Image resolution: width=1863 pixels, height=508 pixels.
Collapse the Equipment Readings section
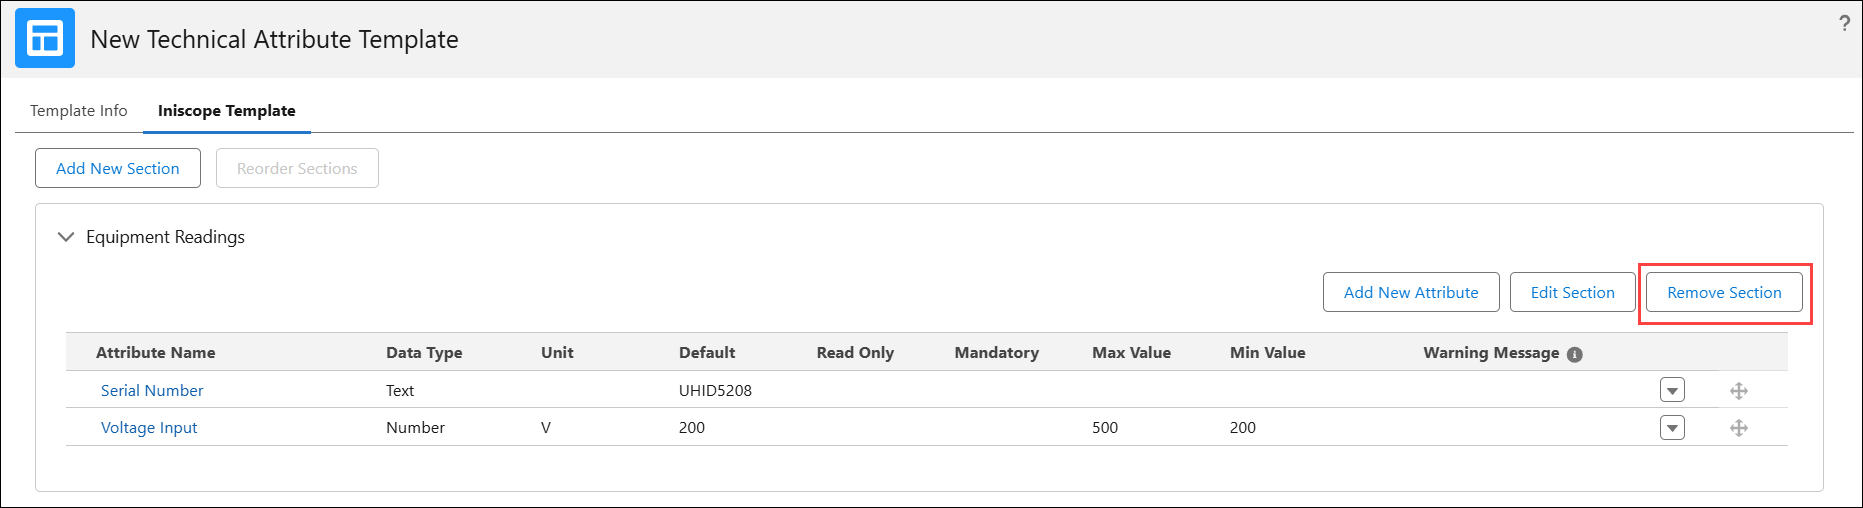[66, 237]
